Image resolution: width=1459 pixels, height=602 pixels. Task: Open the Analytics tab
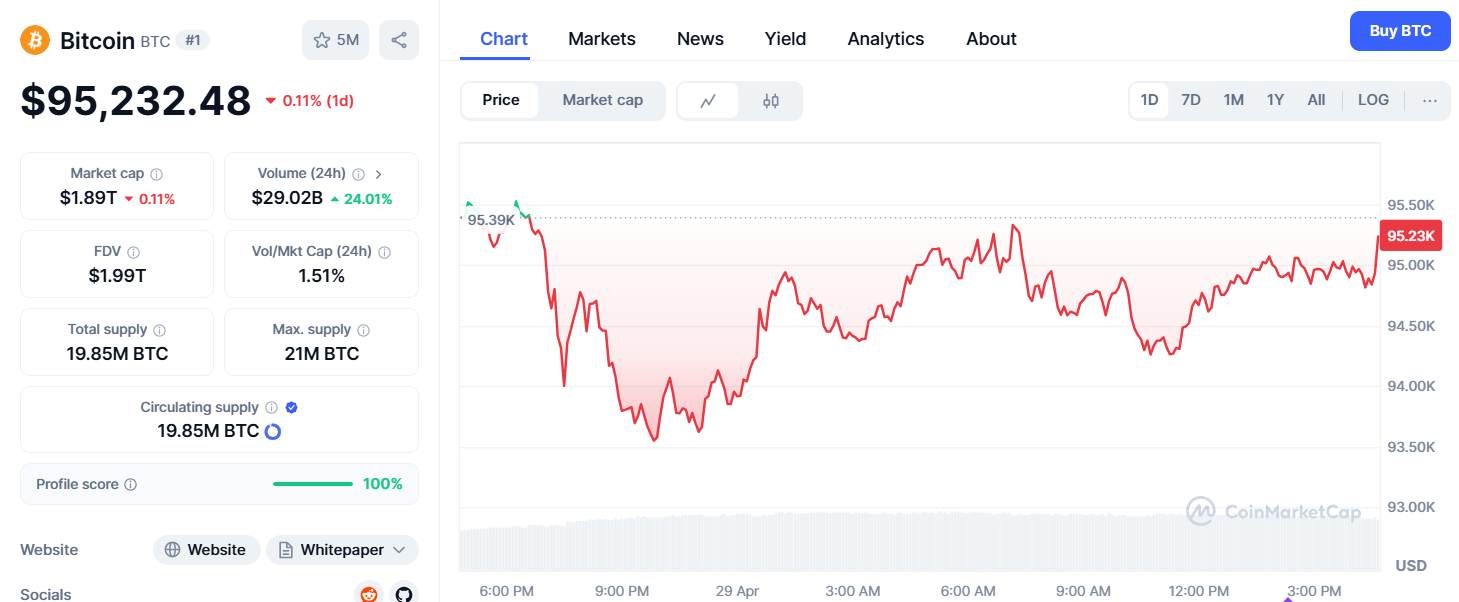click(x=885, y=39)
